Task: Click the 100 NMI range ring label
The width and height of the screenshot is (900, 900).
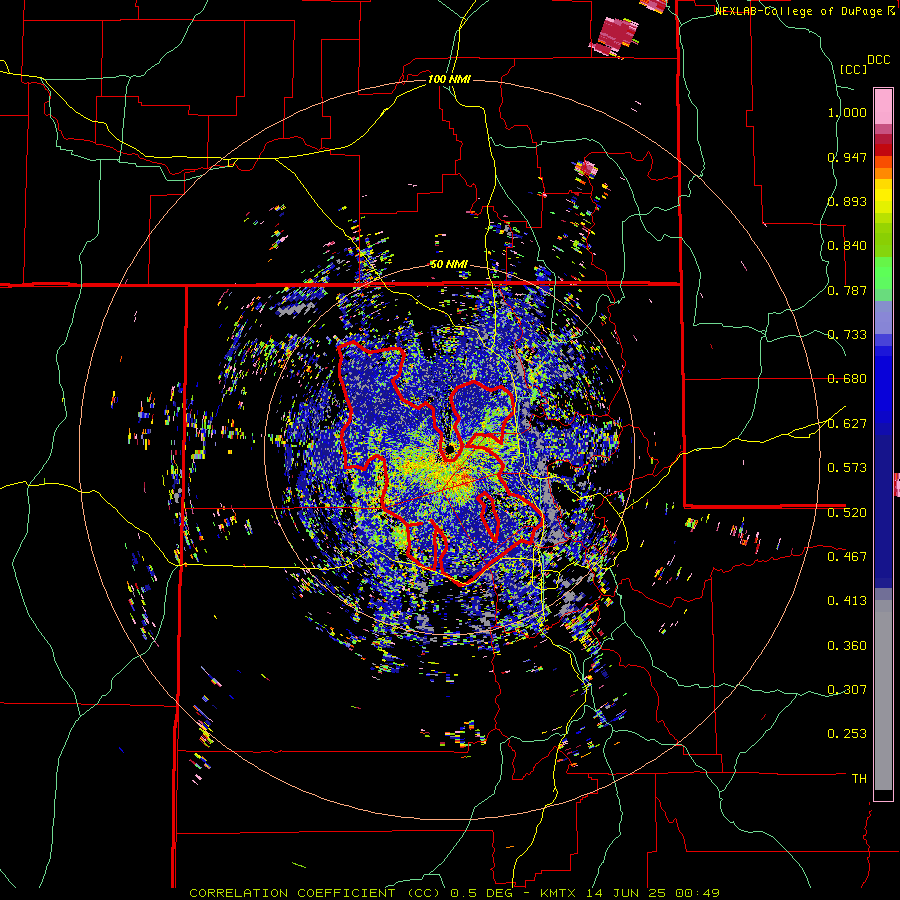Action: (449, 79)
